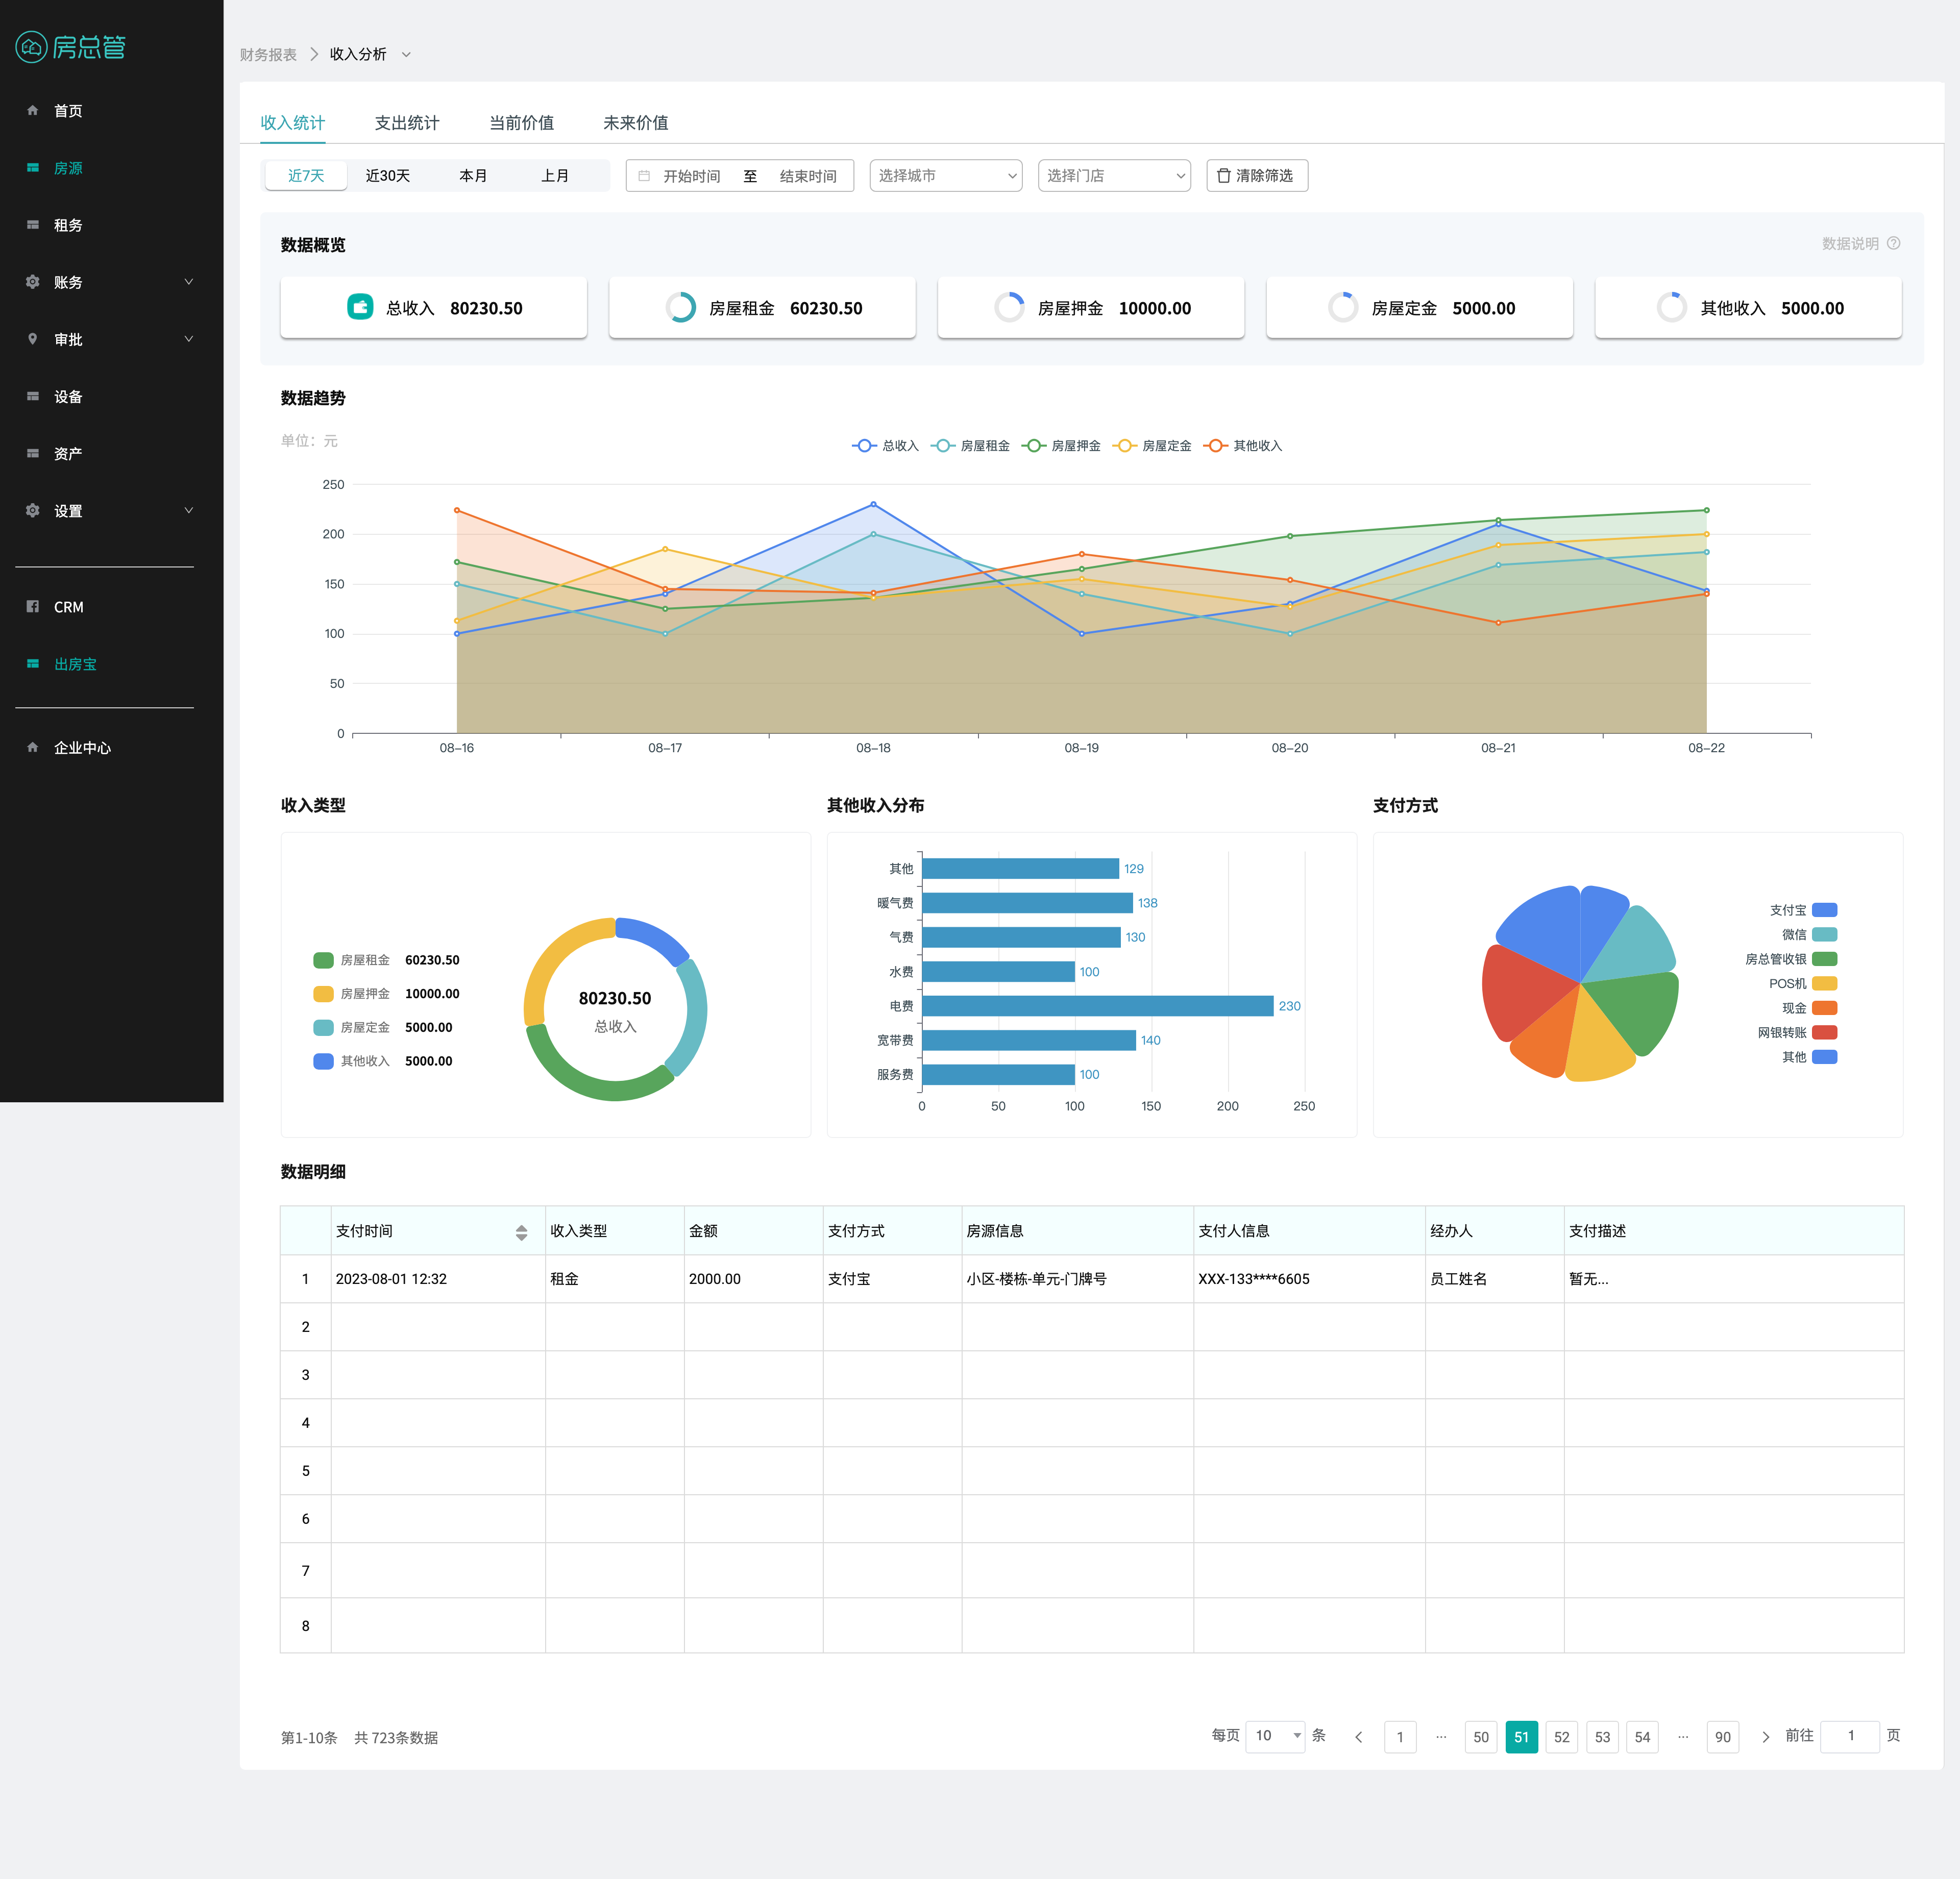Toggle 总收入 series in trend legend
The width and height of the screenshot is (1960, 1879).
(x=885, y=446)
